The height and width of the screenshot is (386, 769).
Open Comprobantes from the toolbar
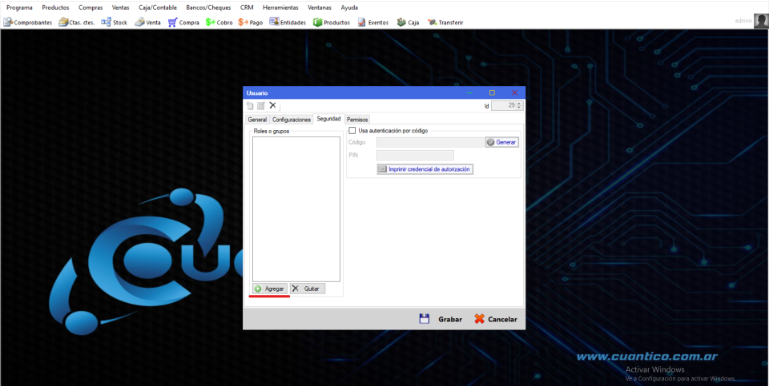coord(27,23)
